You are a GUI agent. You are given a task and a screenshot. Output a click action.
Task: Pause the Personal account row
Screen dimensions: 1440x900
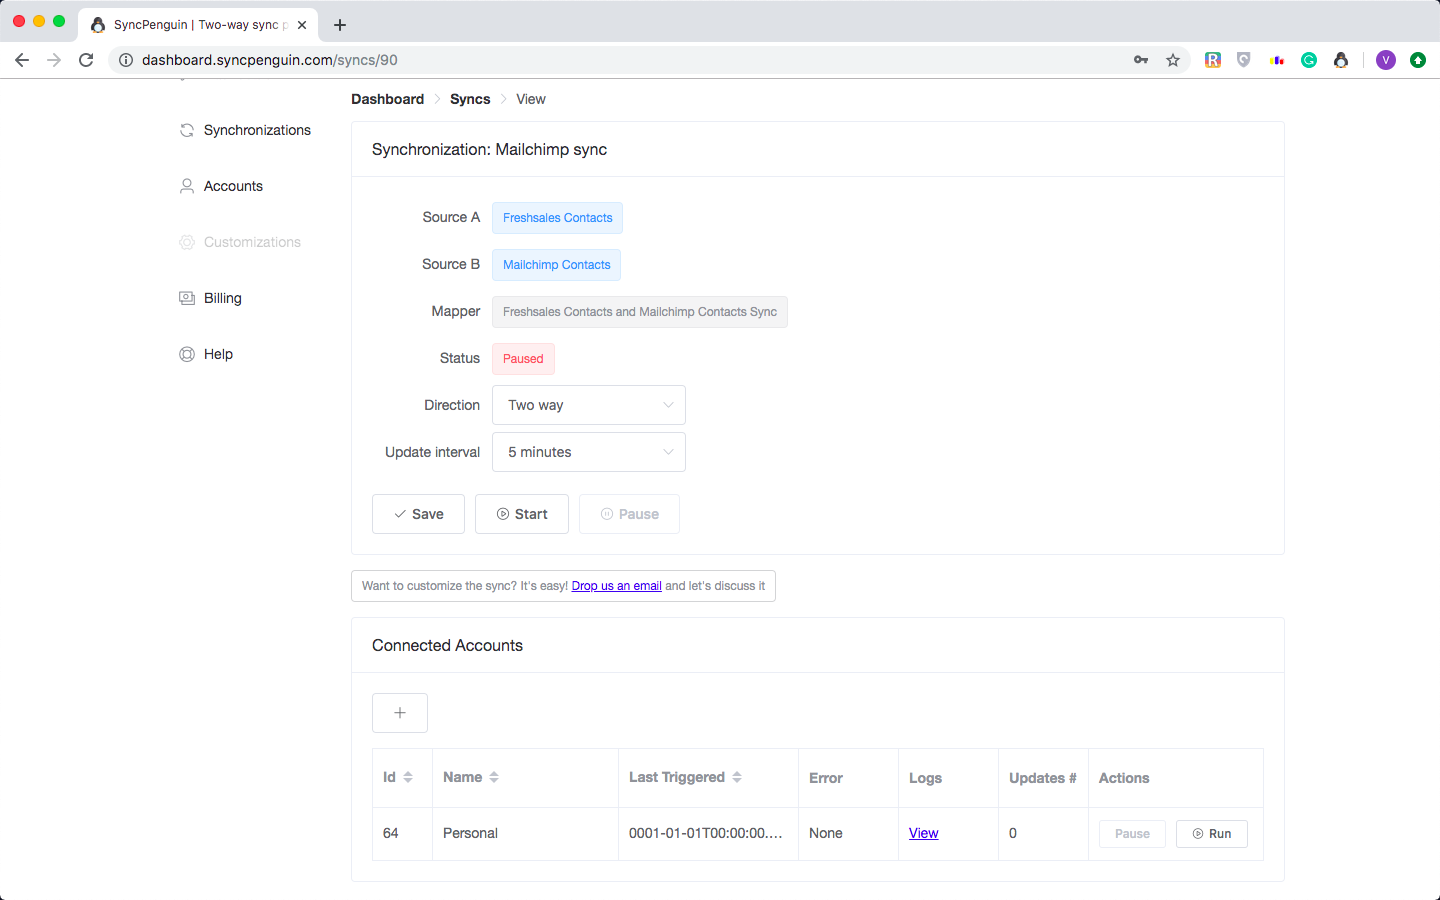[x=1132, y=834]
